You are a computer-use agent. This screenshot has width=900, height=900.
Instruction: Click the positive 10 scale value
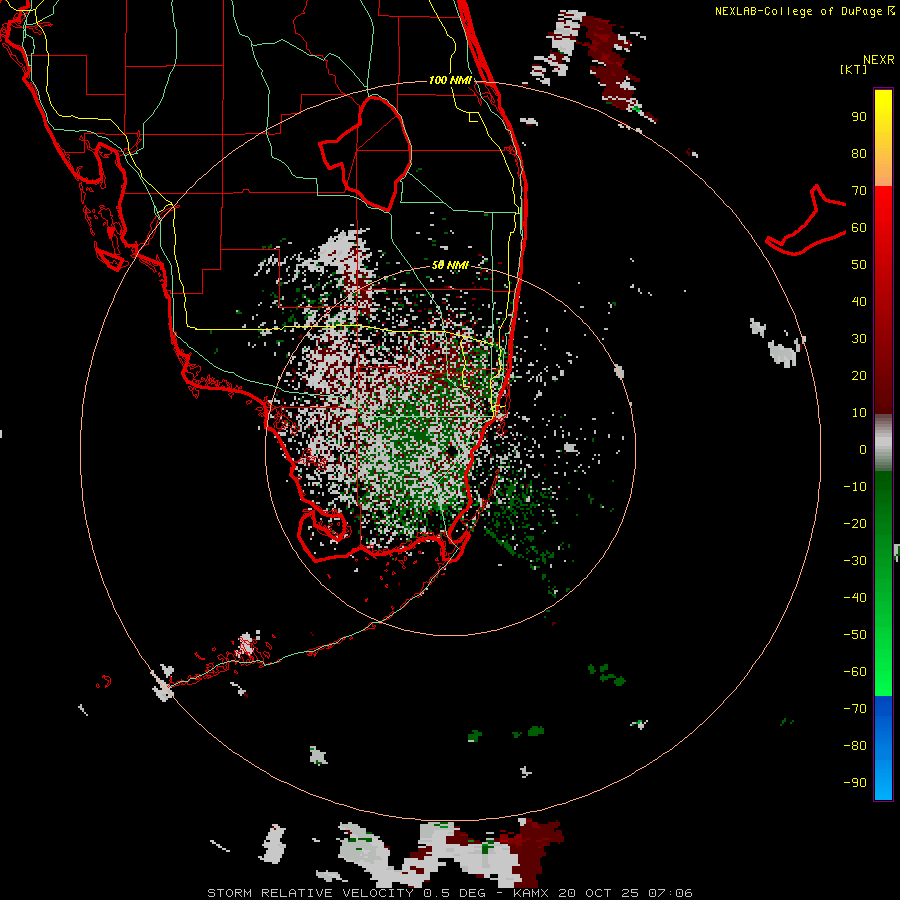(859, 413)
